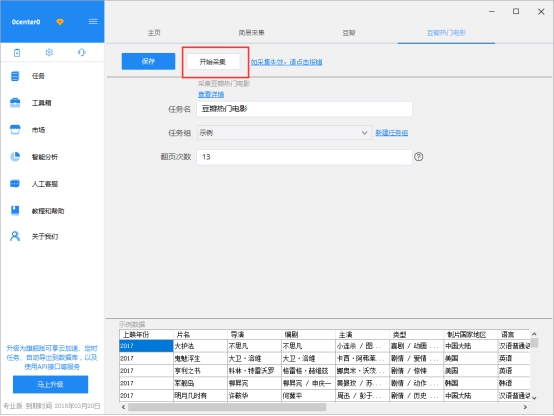This screenshot has width=554, height=416.
Task: Click the 韩国 country cell
Action: 471,383
